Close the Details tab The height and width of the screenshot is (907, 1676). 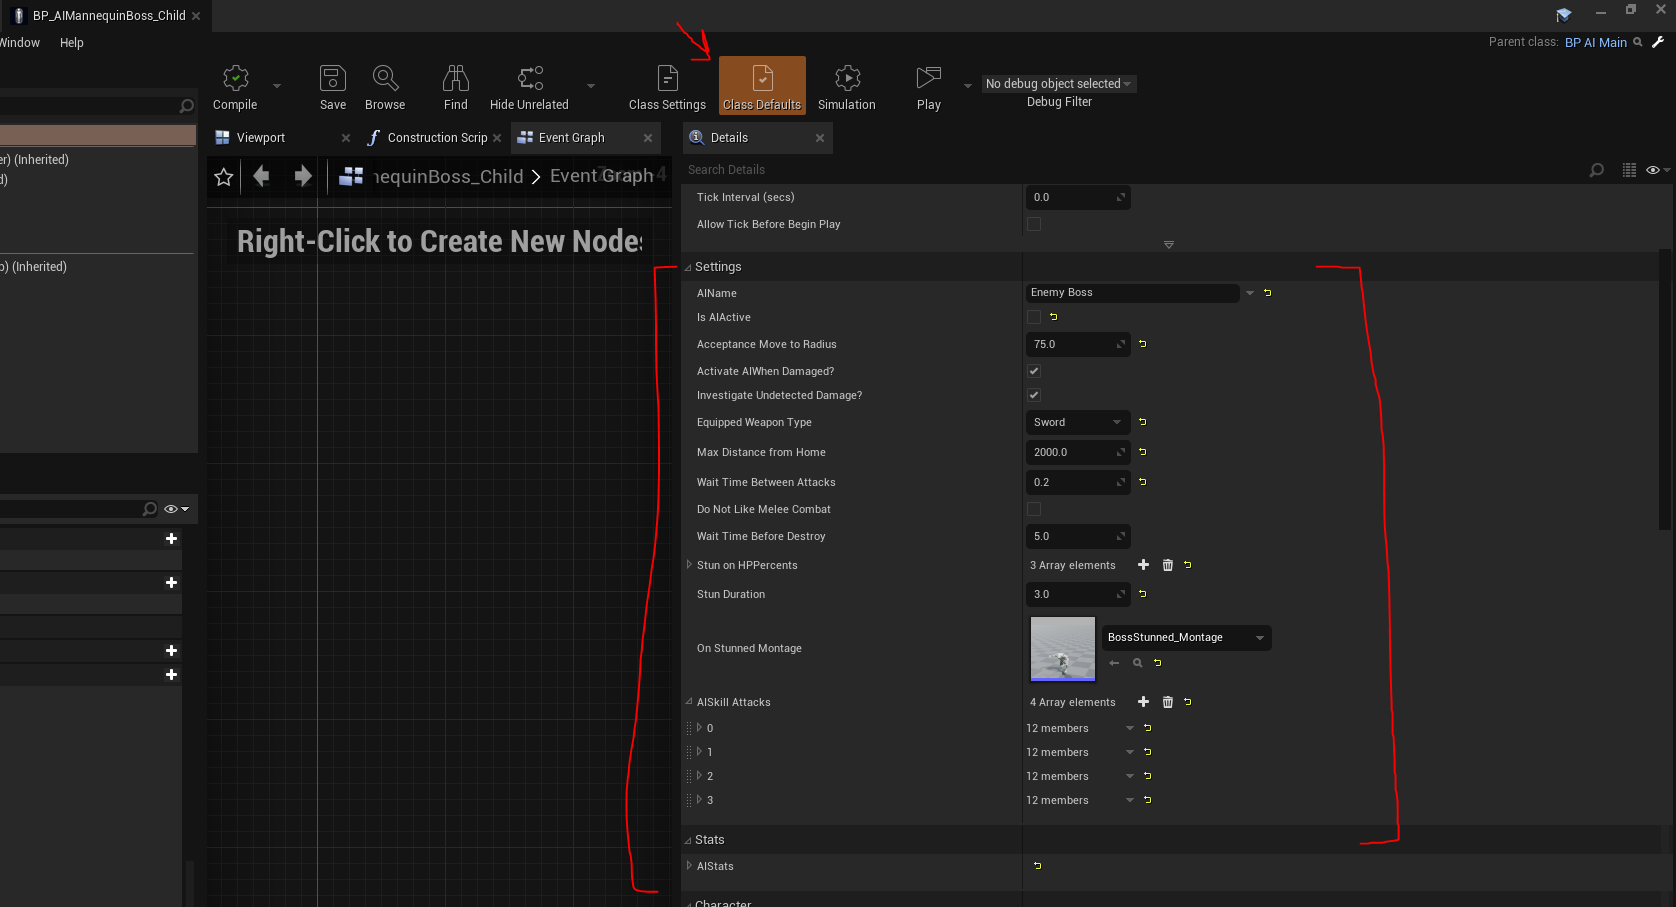point(820,138)
